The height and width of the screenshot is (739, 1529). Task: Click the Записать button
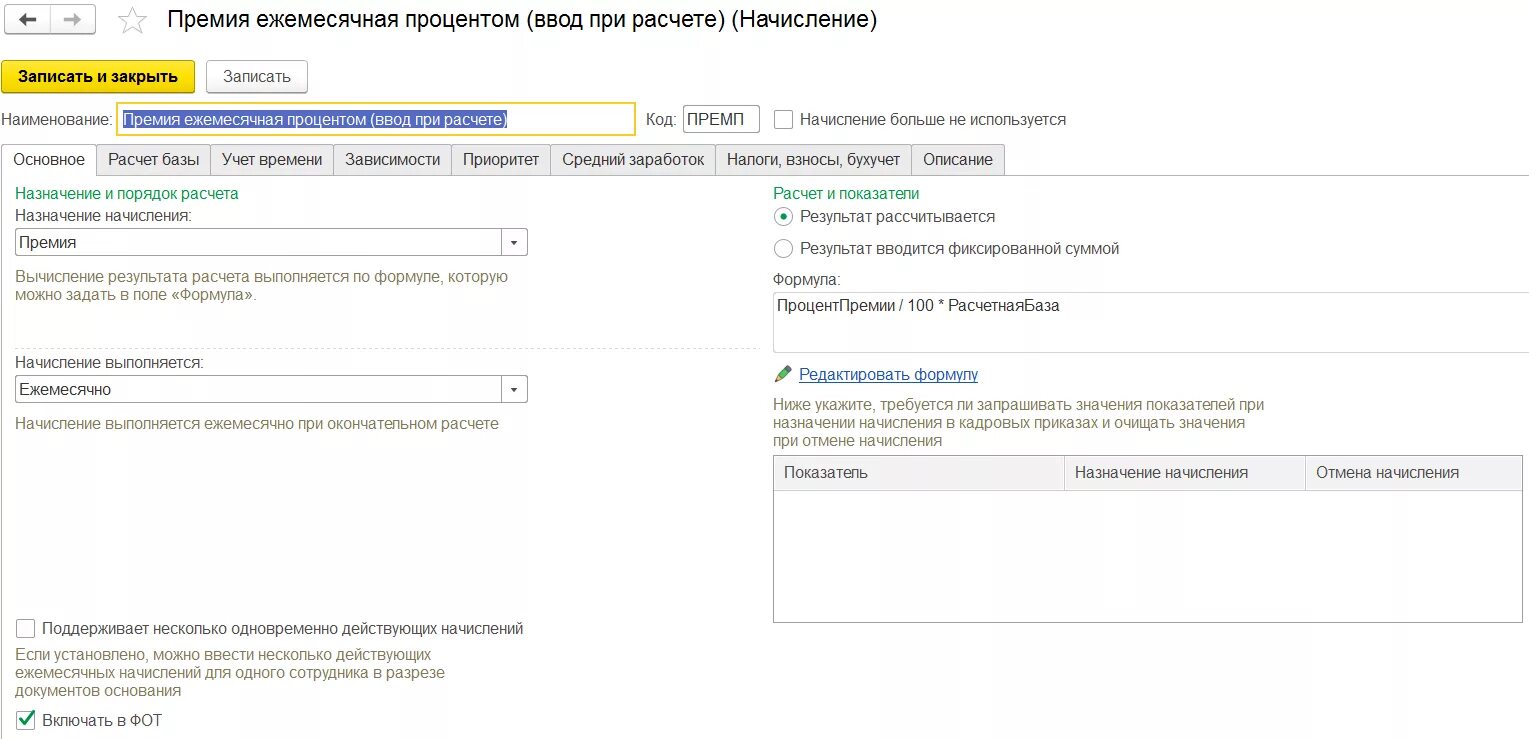[x=257, y=76]
